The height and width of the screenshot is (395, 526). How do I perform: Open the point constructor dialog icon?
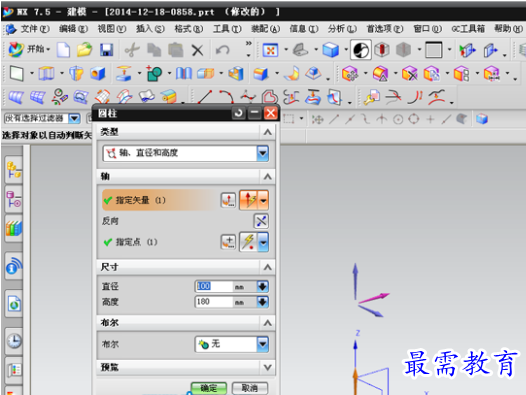228,242
